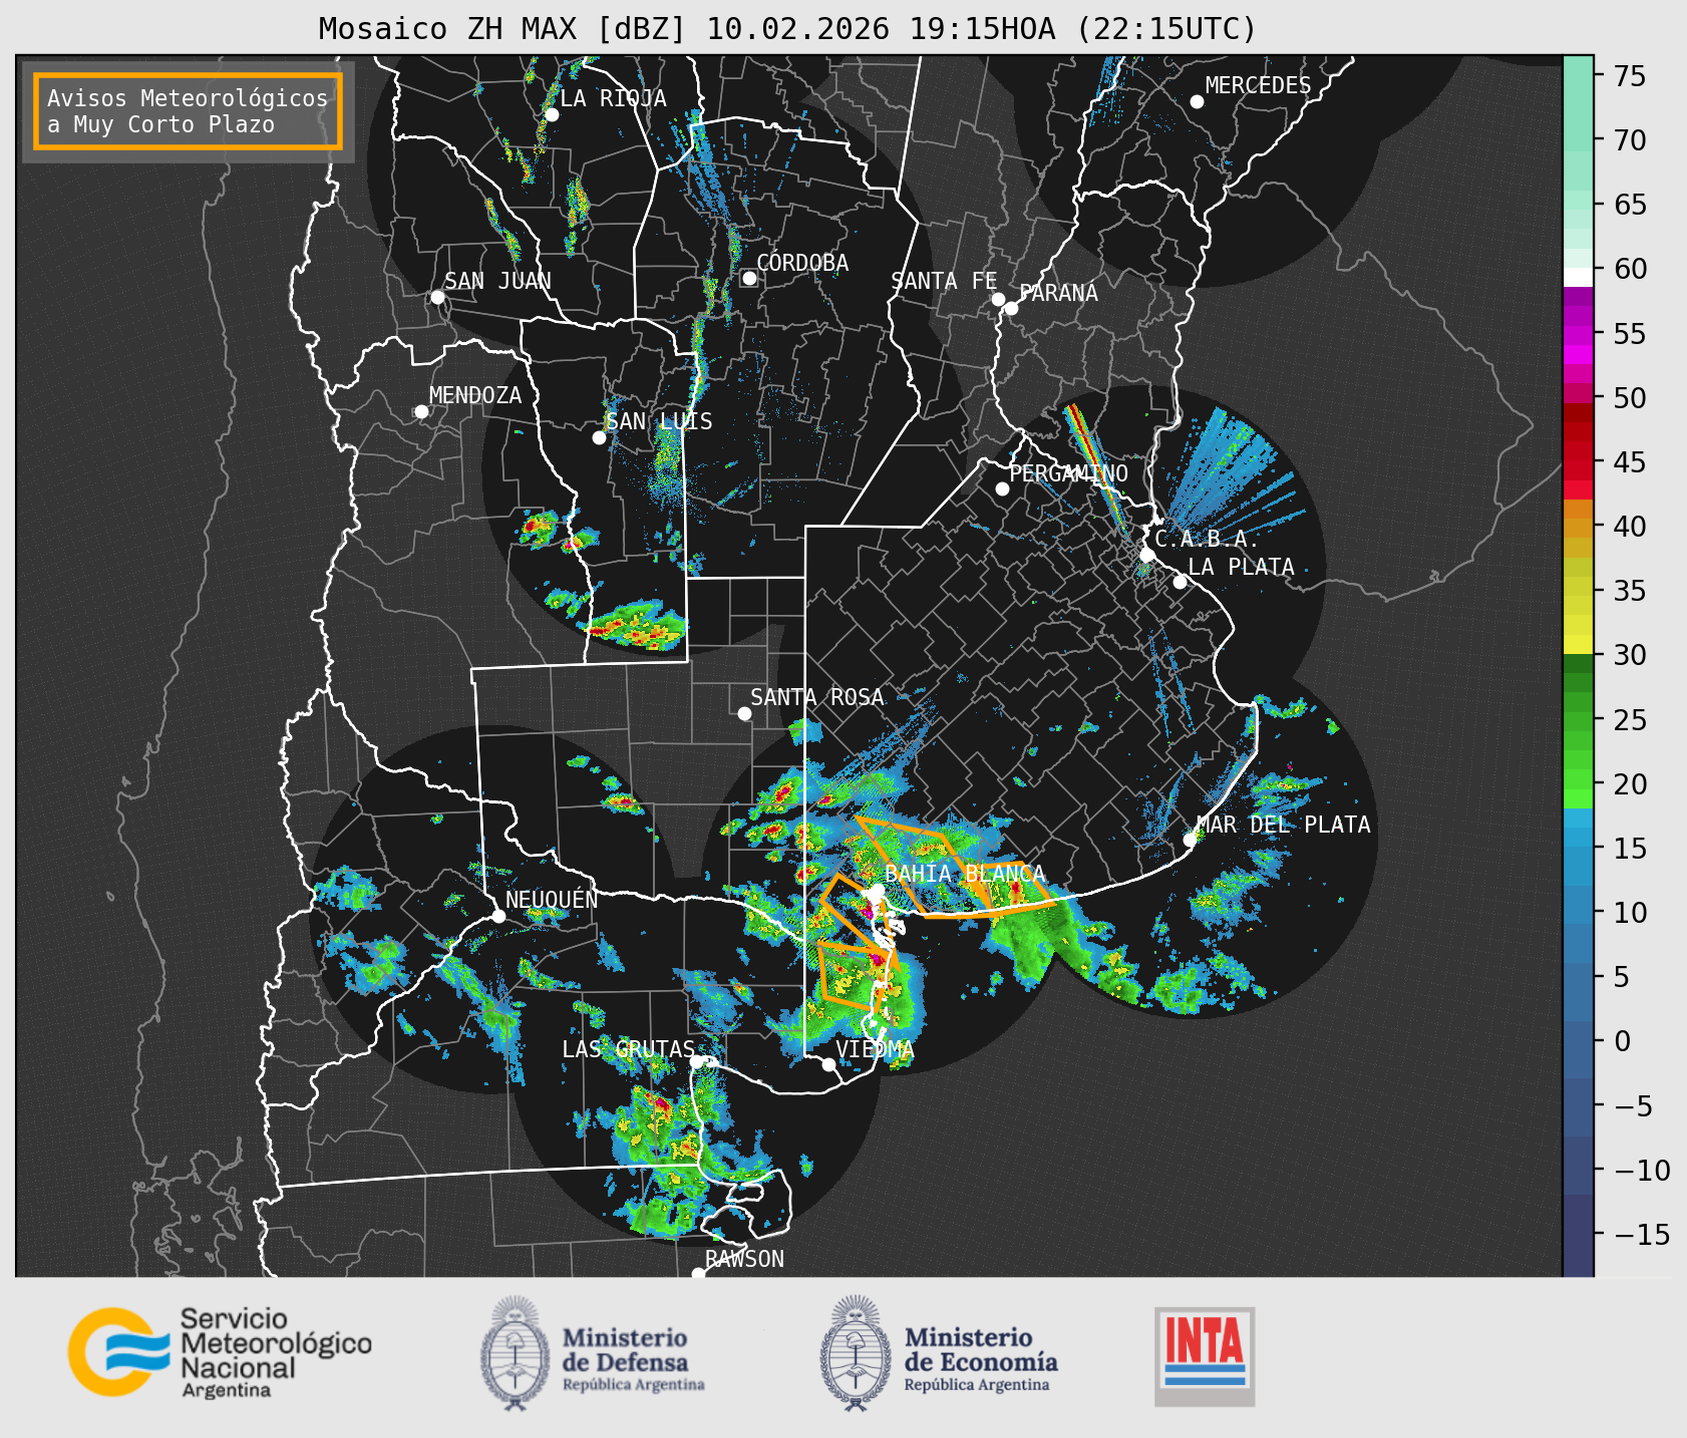The width and height of the screenshot is (1687, 1438).
Task: Click the Mendoza city marker dot
Action: (421, 412)
